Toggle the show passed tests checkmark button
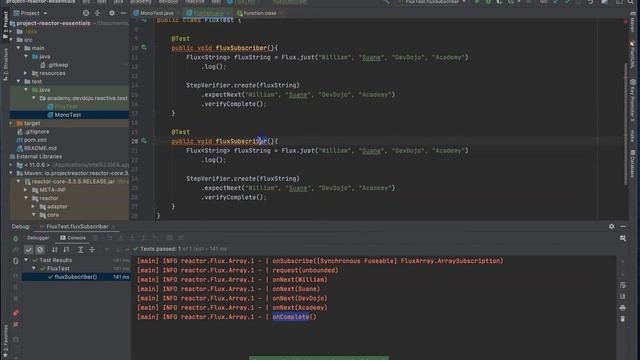 [28, 249]
